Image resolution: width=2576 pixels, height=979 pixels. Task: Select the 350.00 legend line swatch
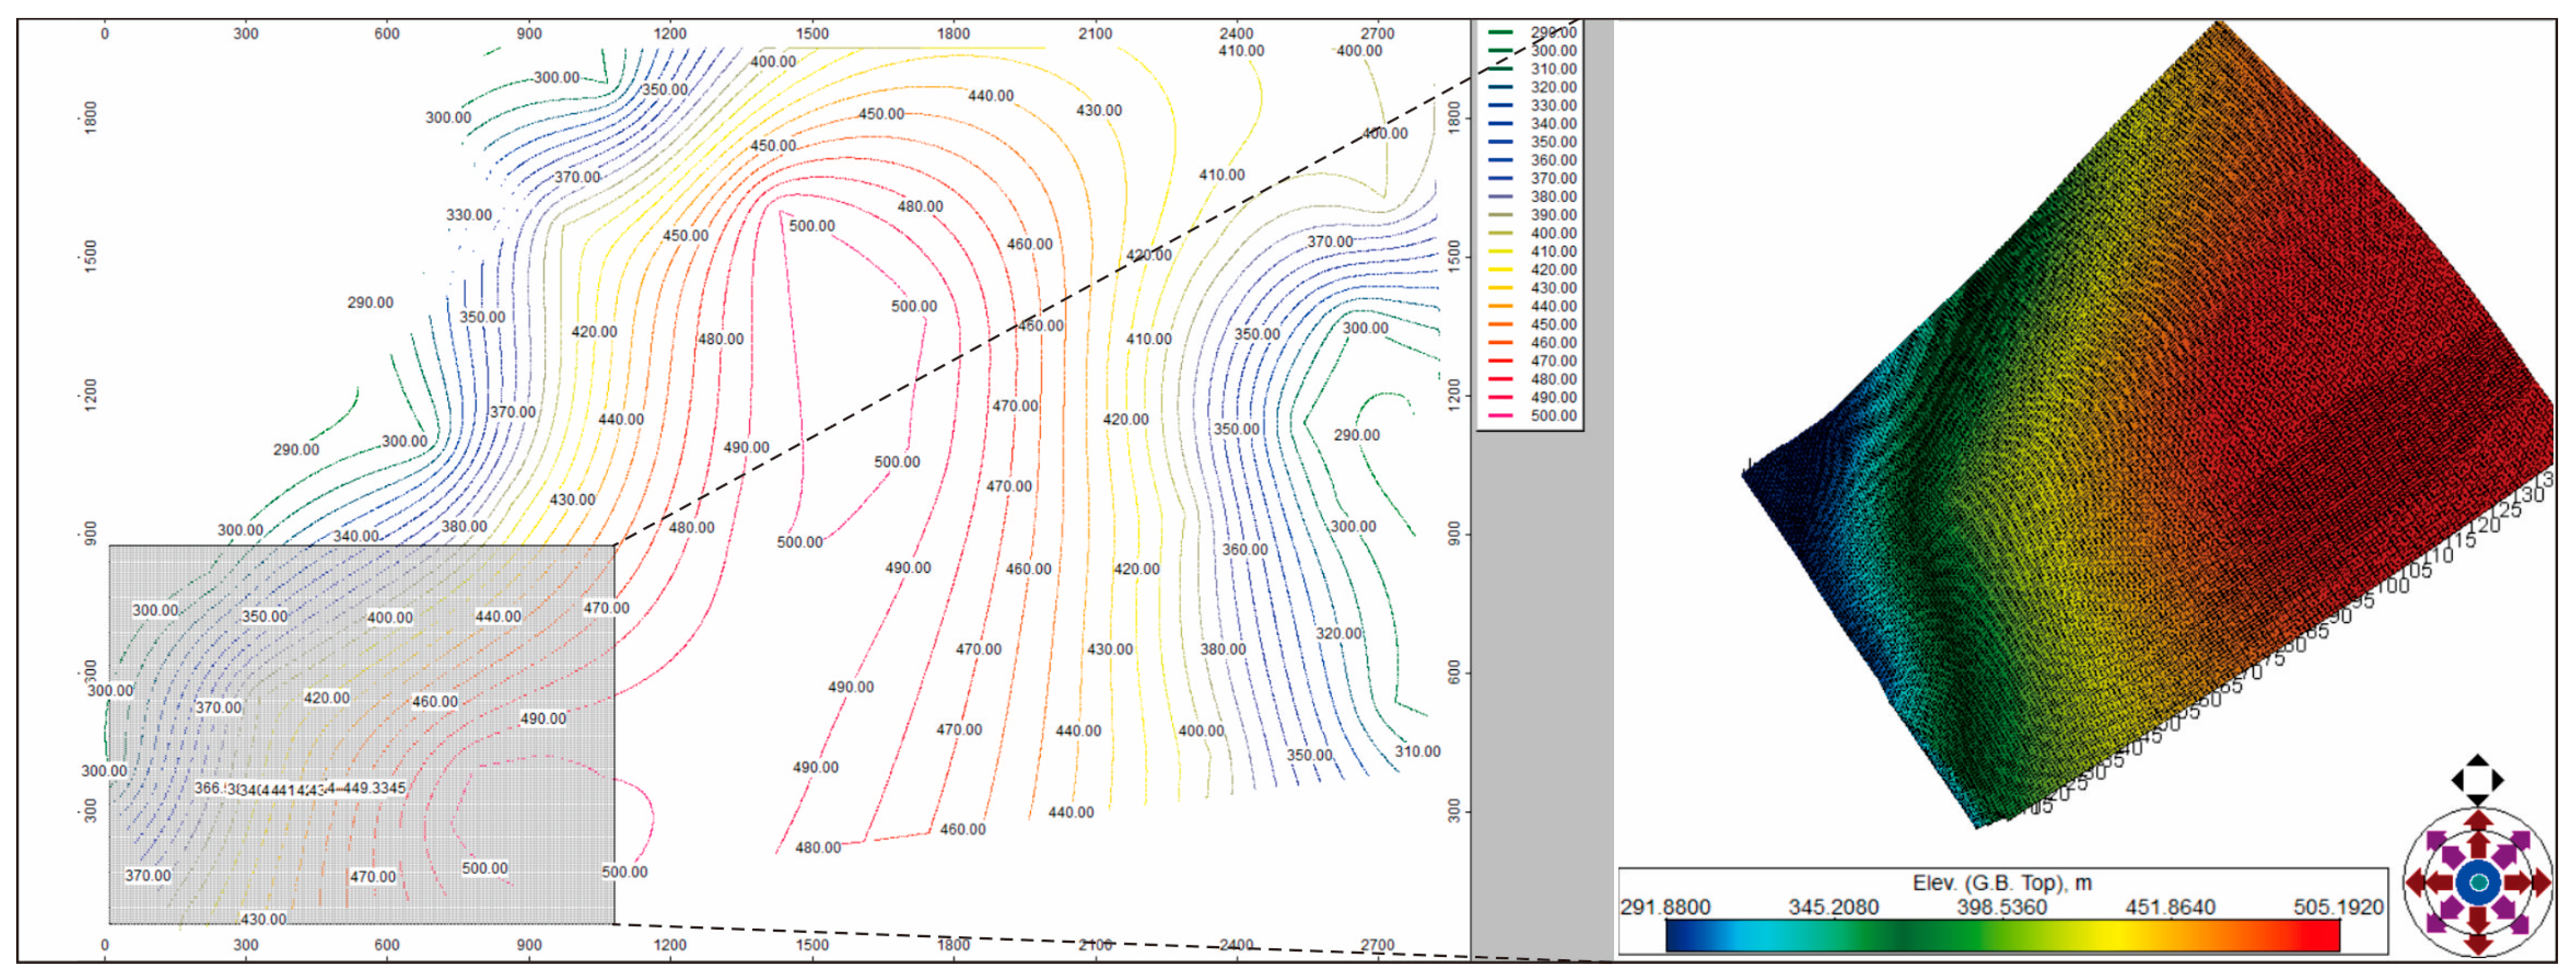click(x=1500, y=142)
